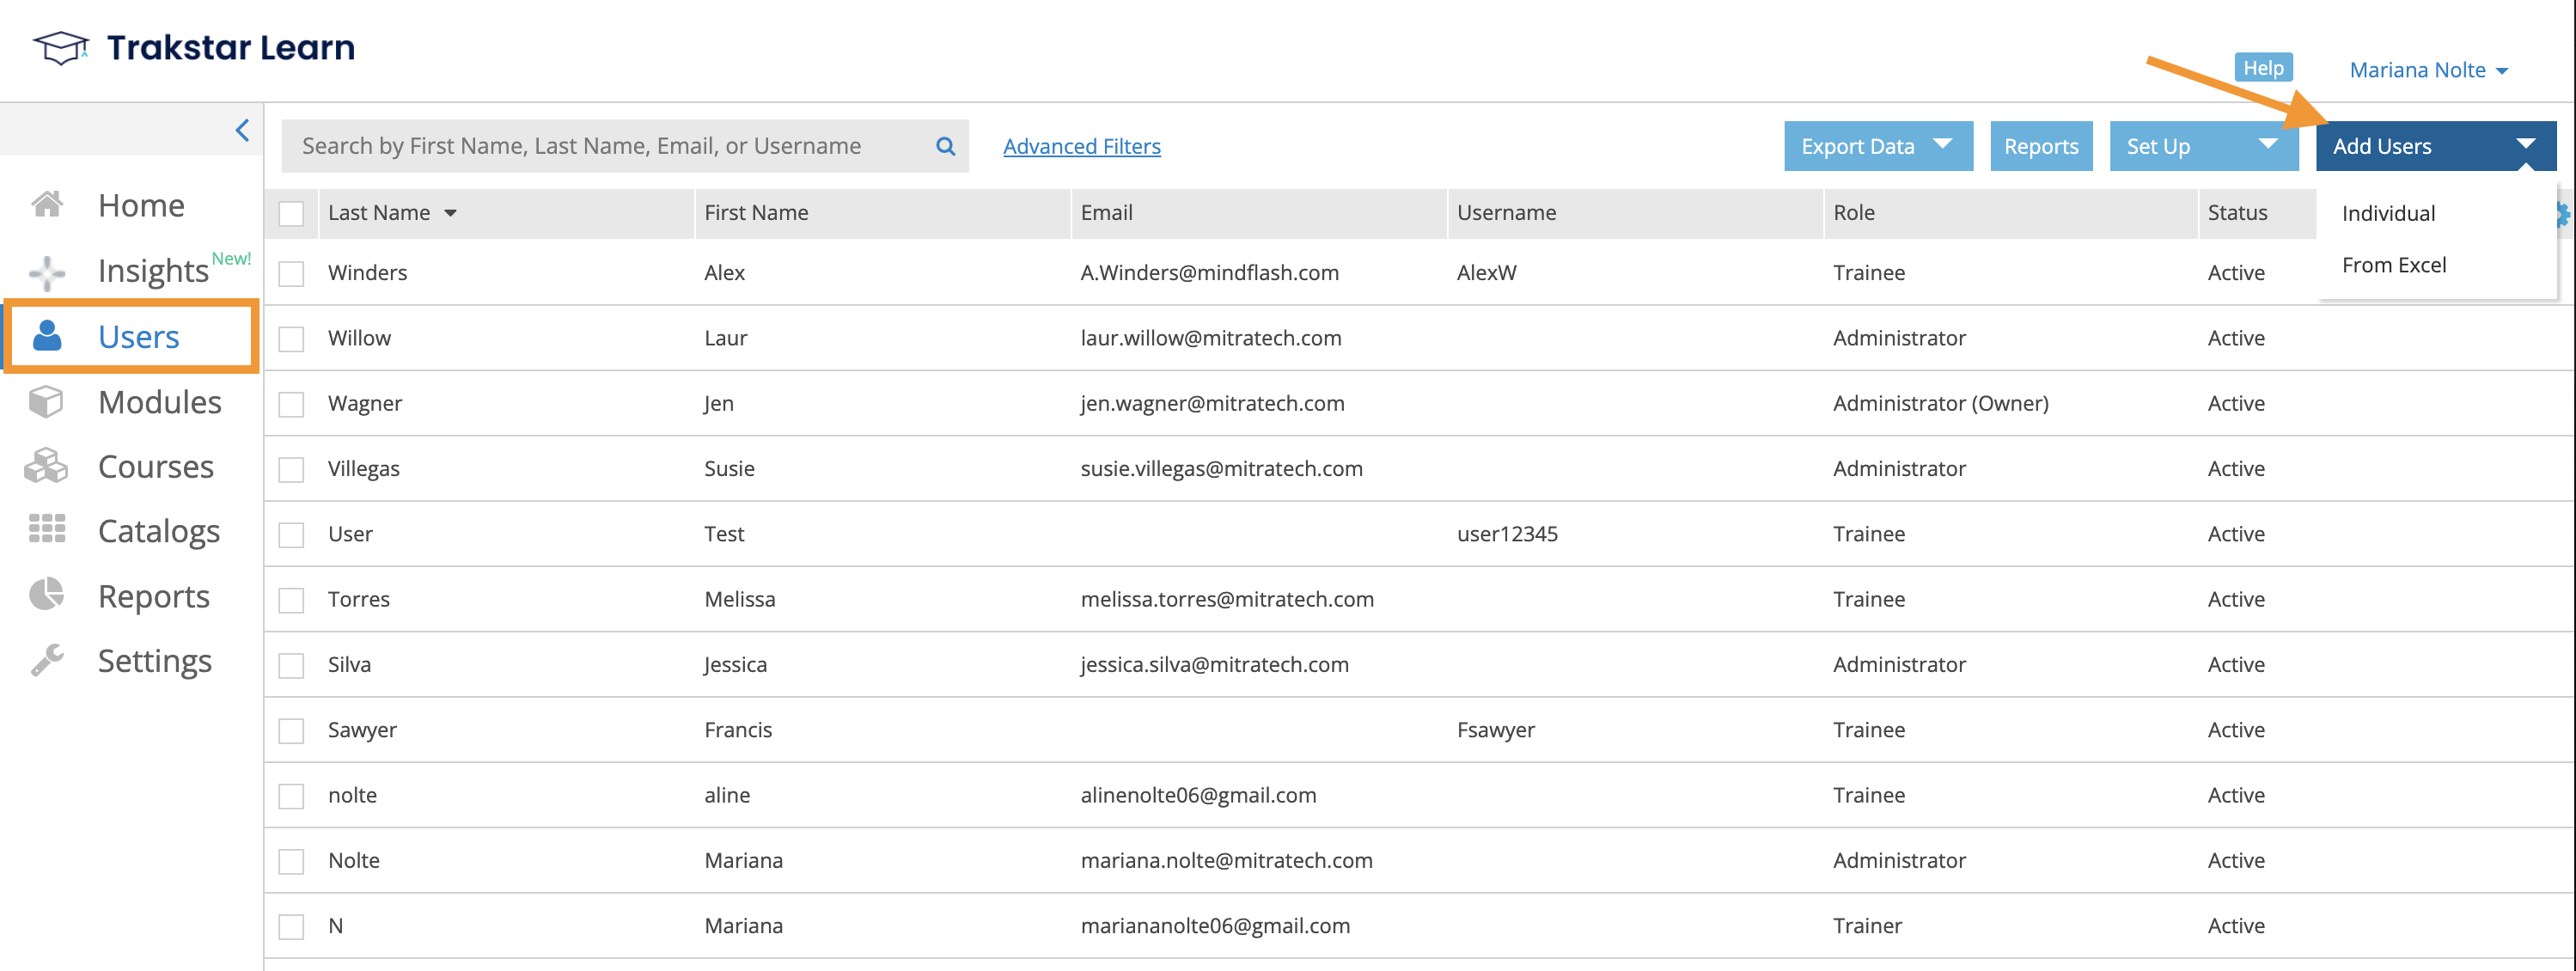Open the Users section in sidebar
The height and width of the screenshot is (971, 2576).
[139, 337]
